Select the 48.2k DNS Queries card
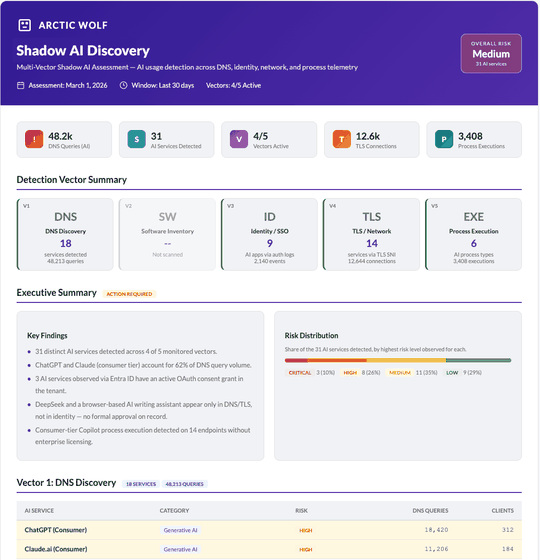The height and width of the screenshot is (560, 540). (64, 139)
